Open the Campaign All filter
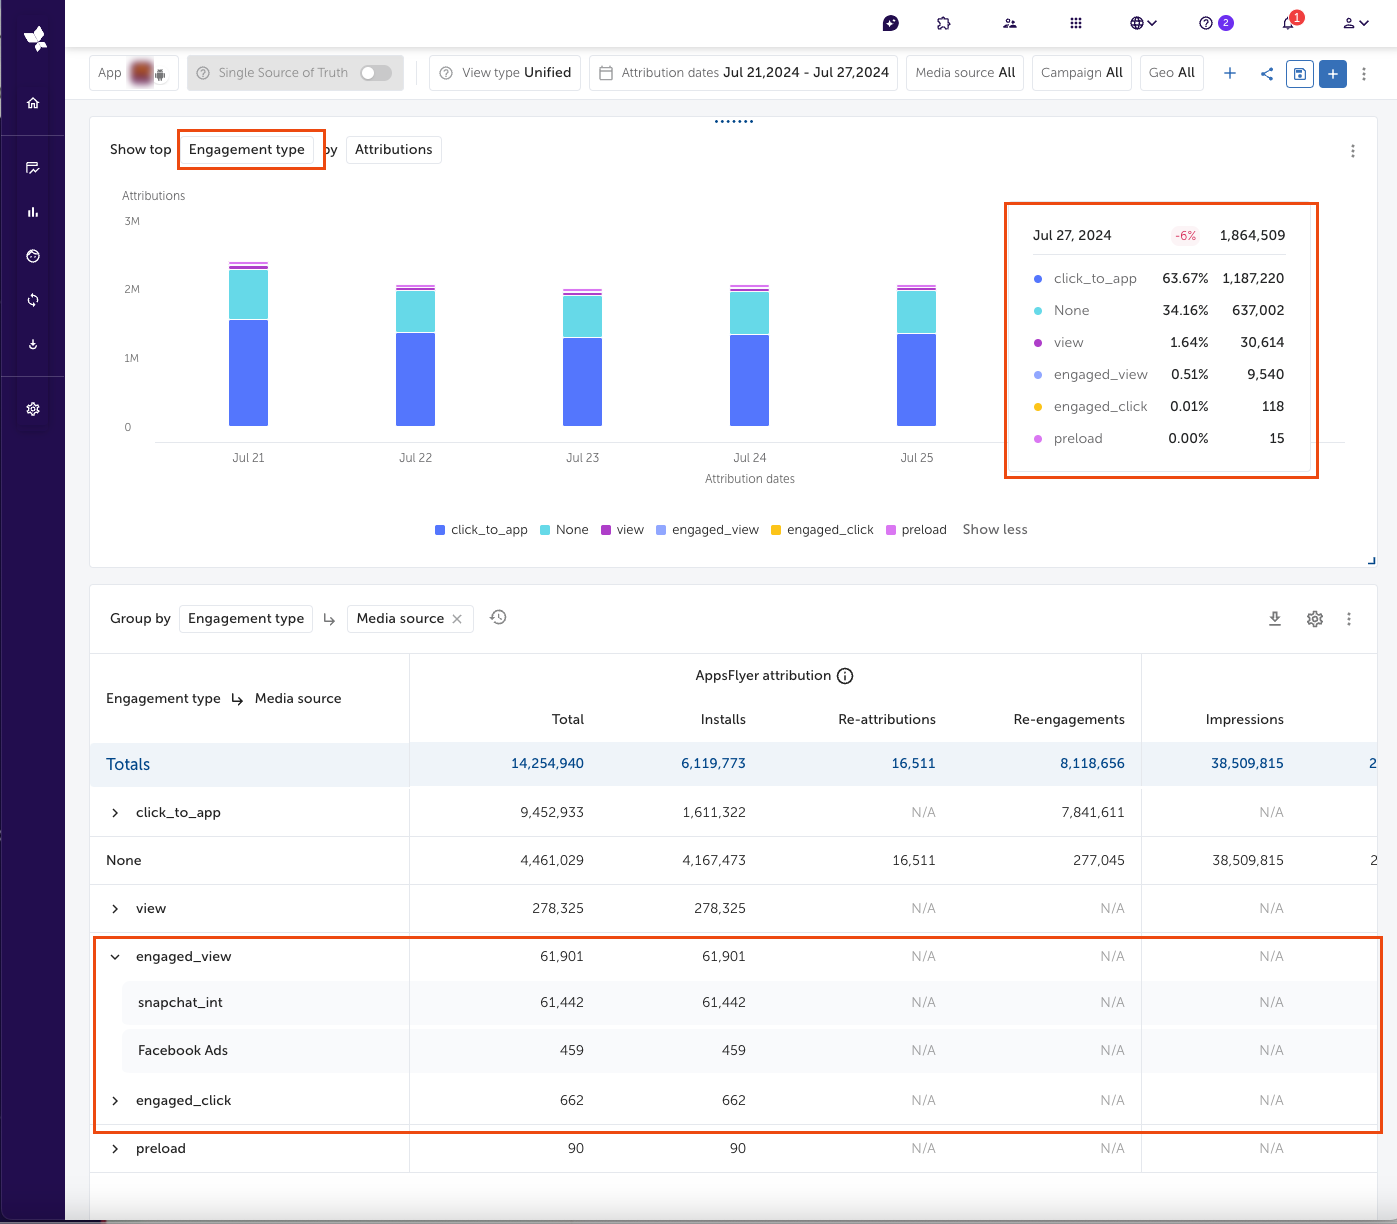This screenshot has height=1224, width=1397. coord(1081,73)
